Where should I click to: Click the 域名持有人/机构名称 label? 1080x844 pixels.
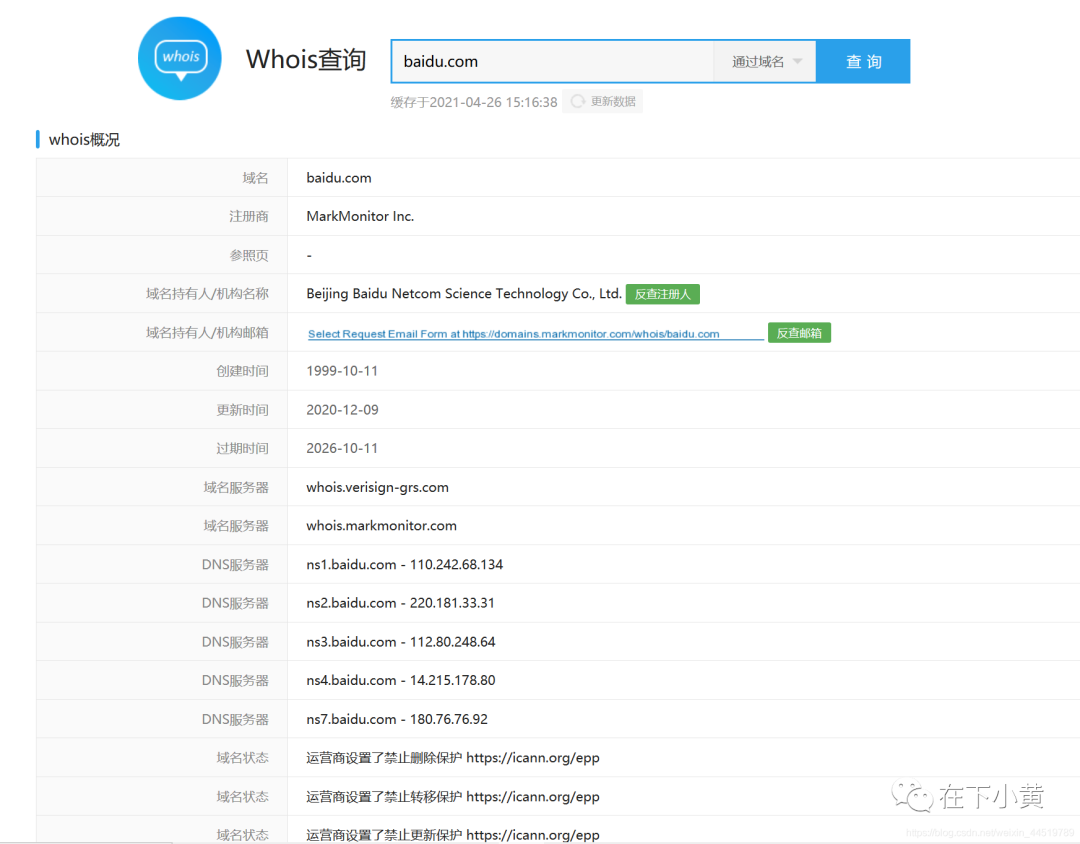207,294
